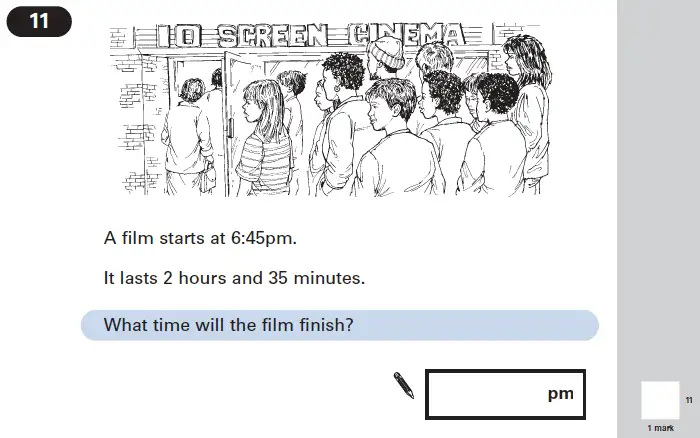This screenshot has height=438, width=700.
Task: Click the cinema queue illustration
Action: coord(330,110)
